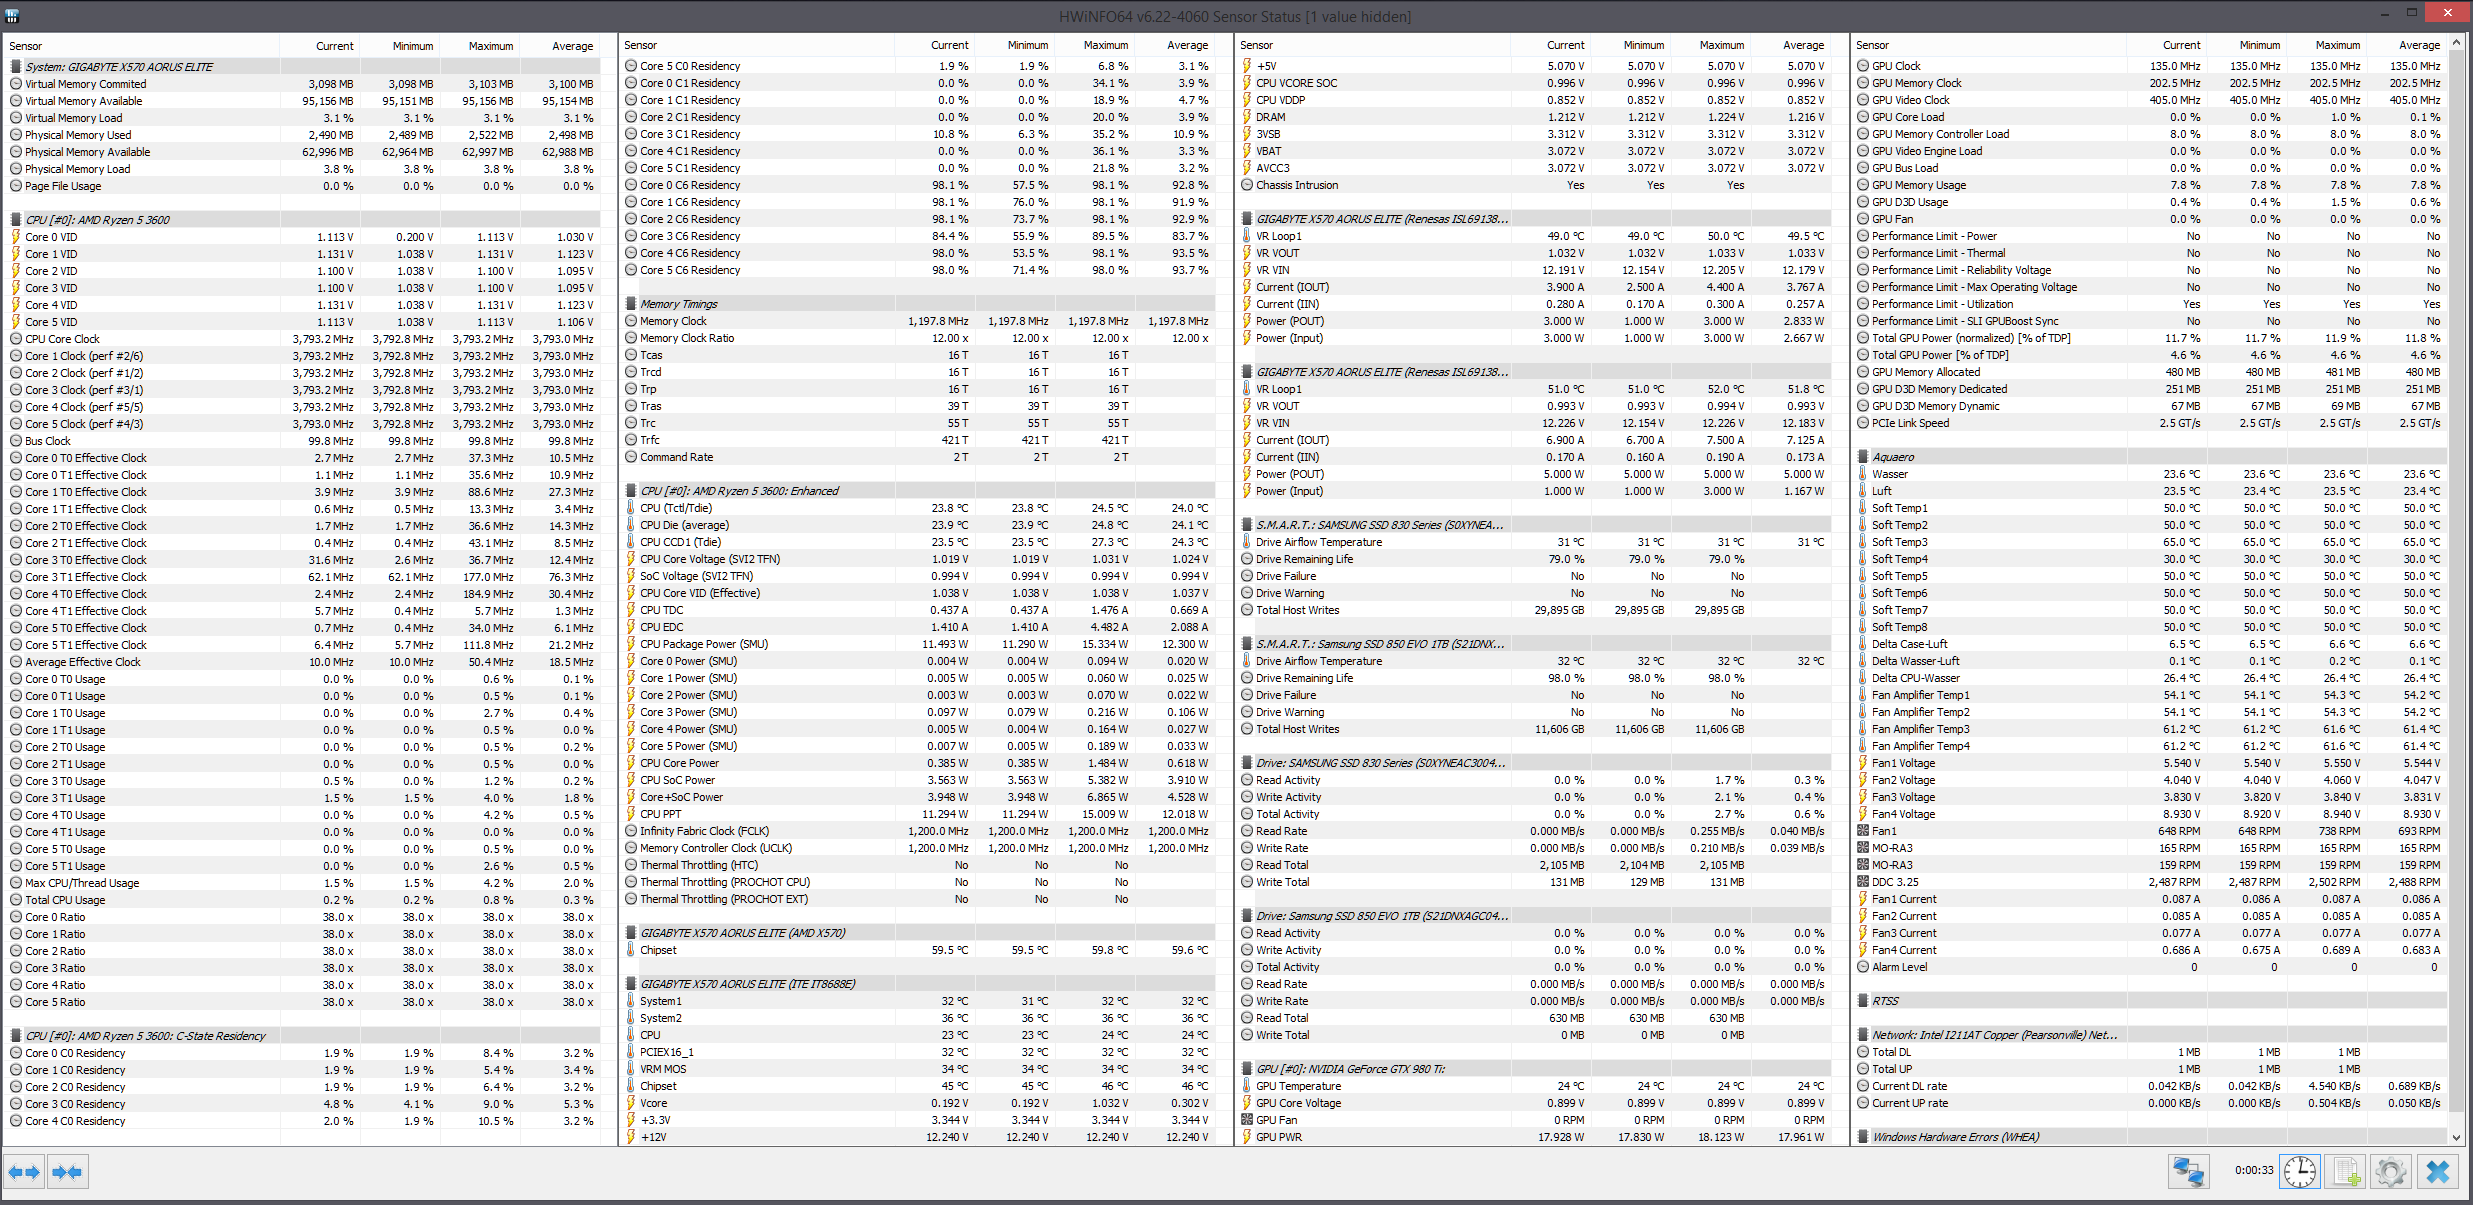Select the 'GPU Temperature' sensor row
This screenshot has height=1205, width=2473.
(1298, 1086)
